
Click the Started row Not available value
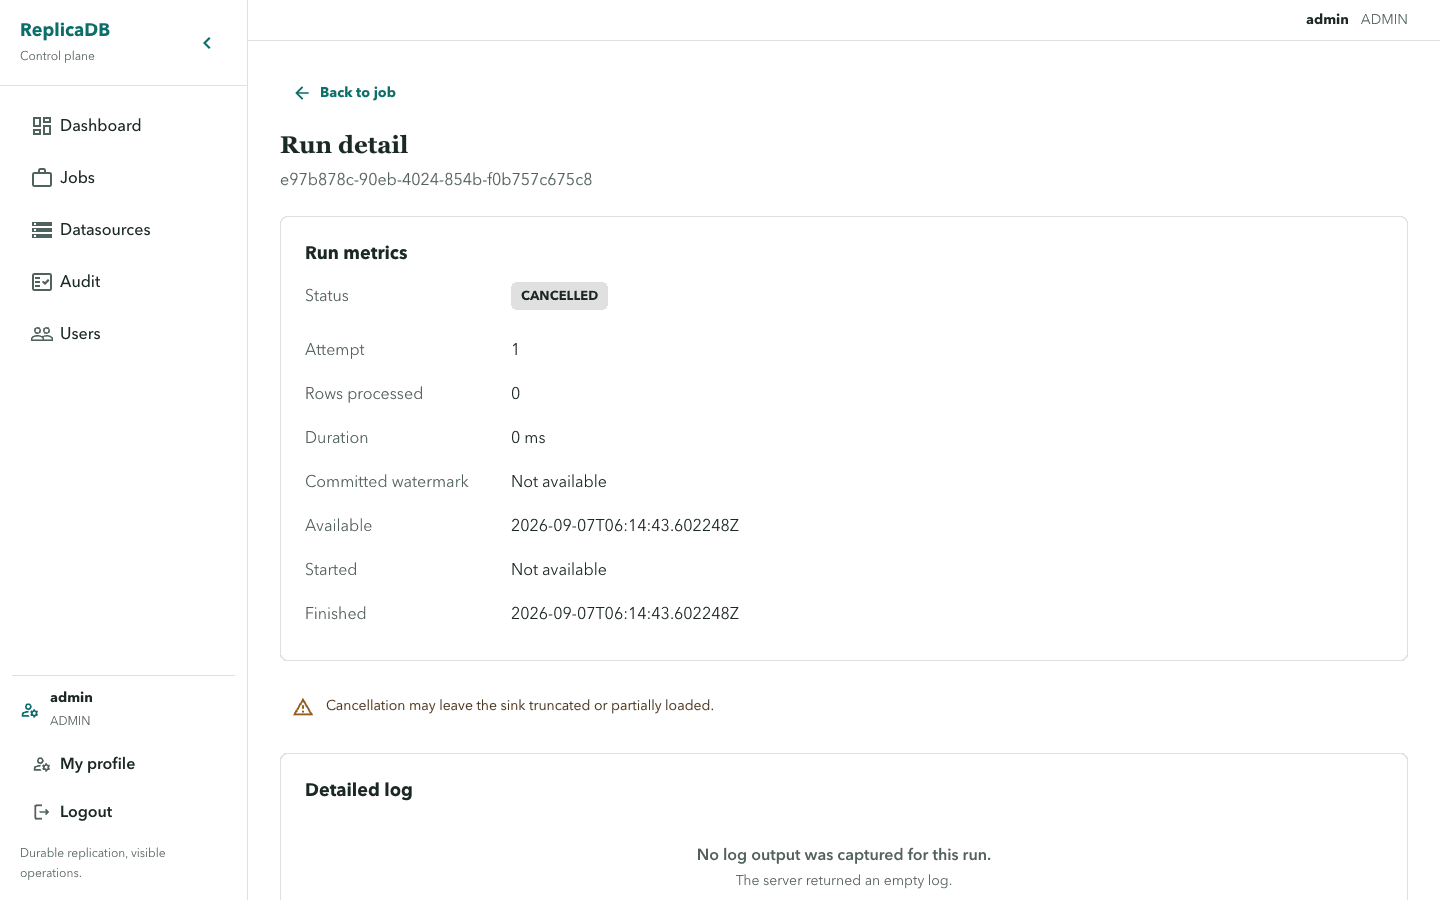(559, 570)
